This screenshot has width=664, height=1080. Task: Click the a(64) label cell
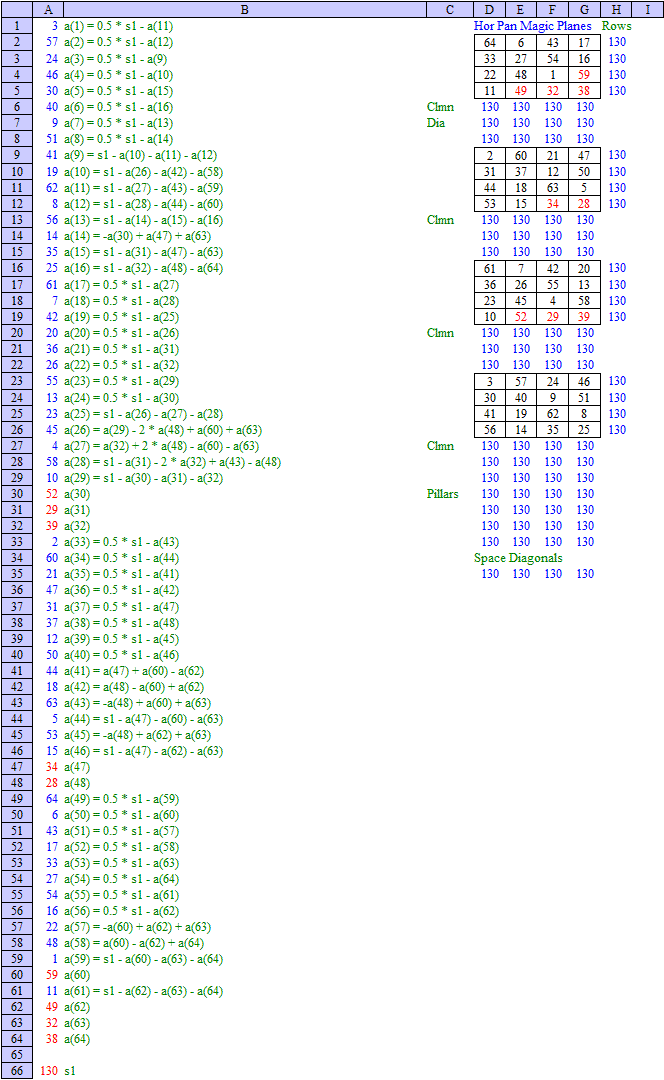(x=77, y=1039)
